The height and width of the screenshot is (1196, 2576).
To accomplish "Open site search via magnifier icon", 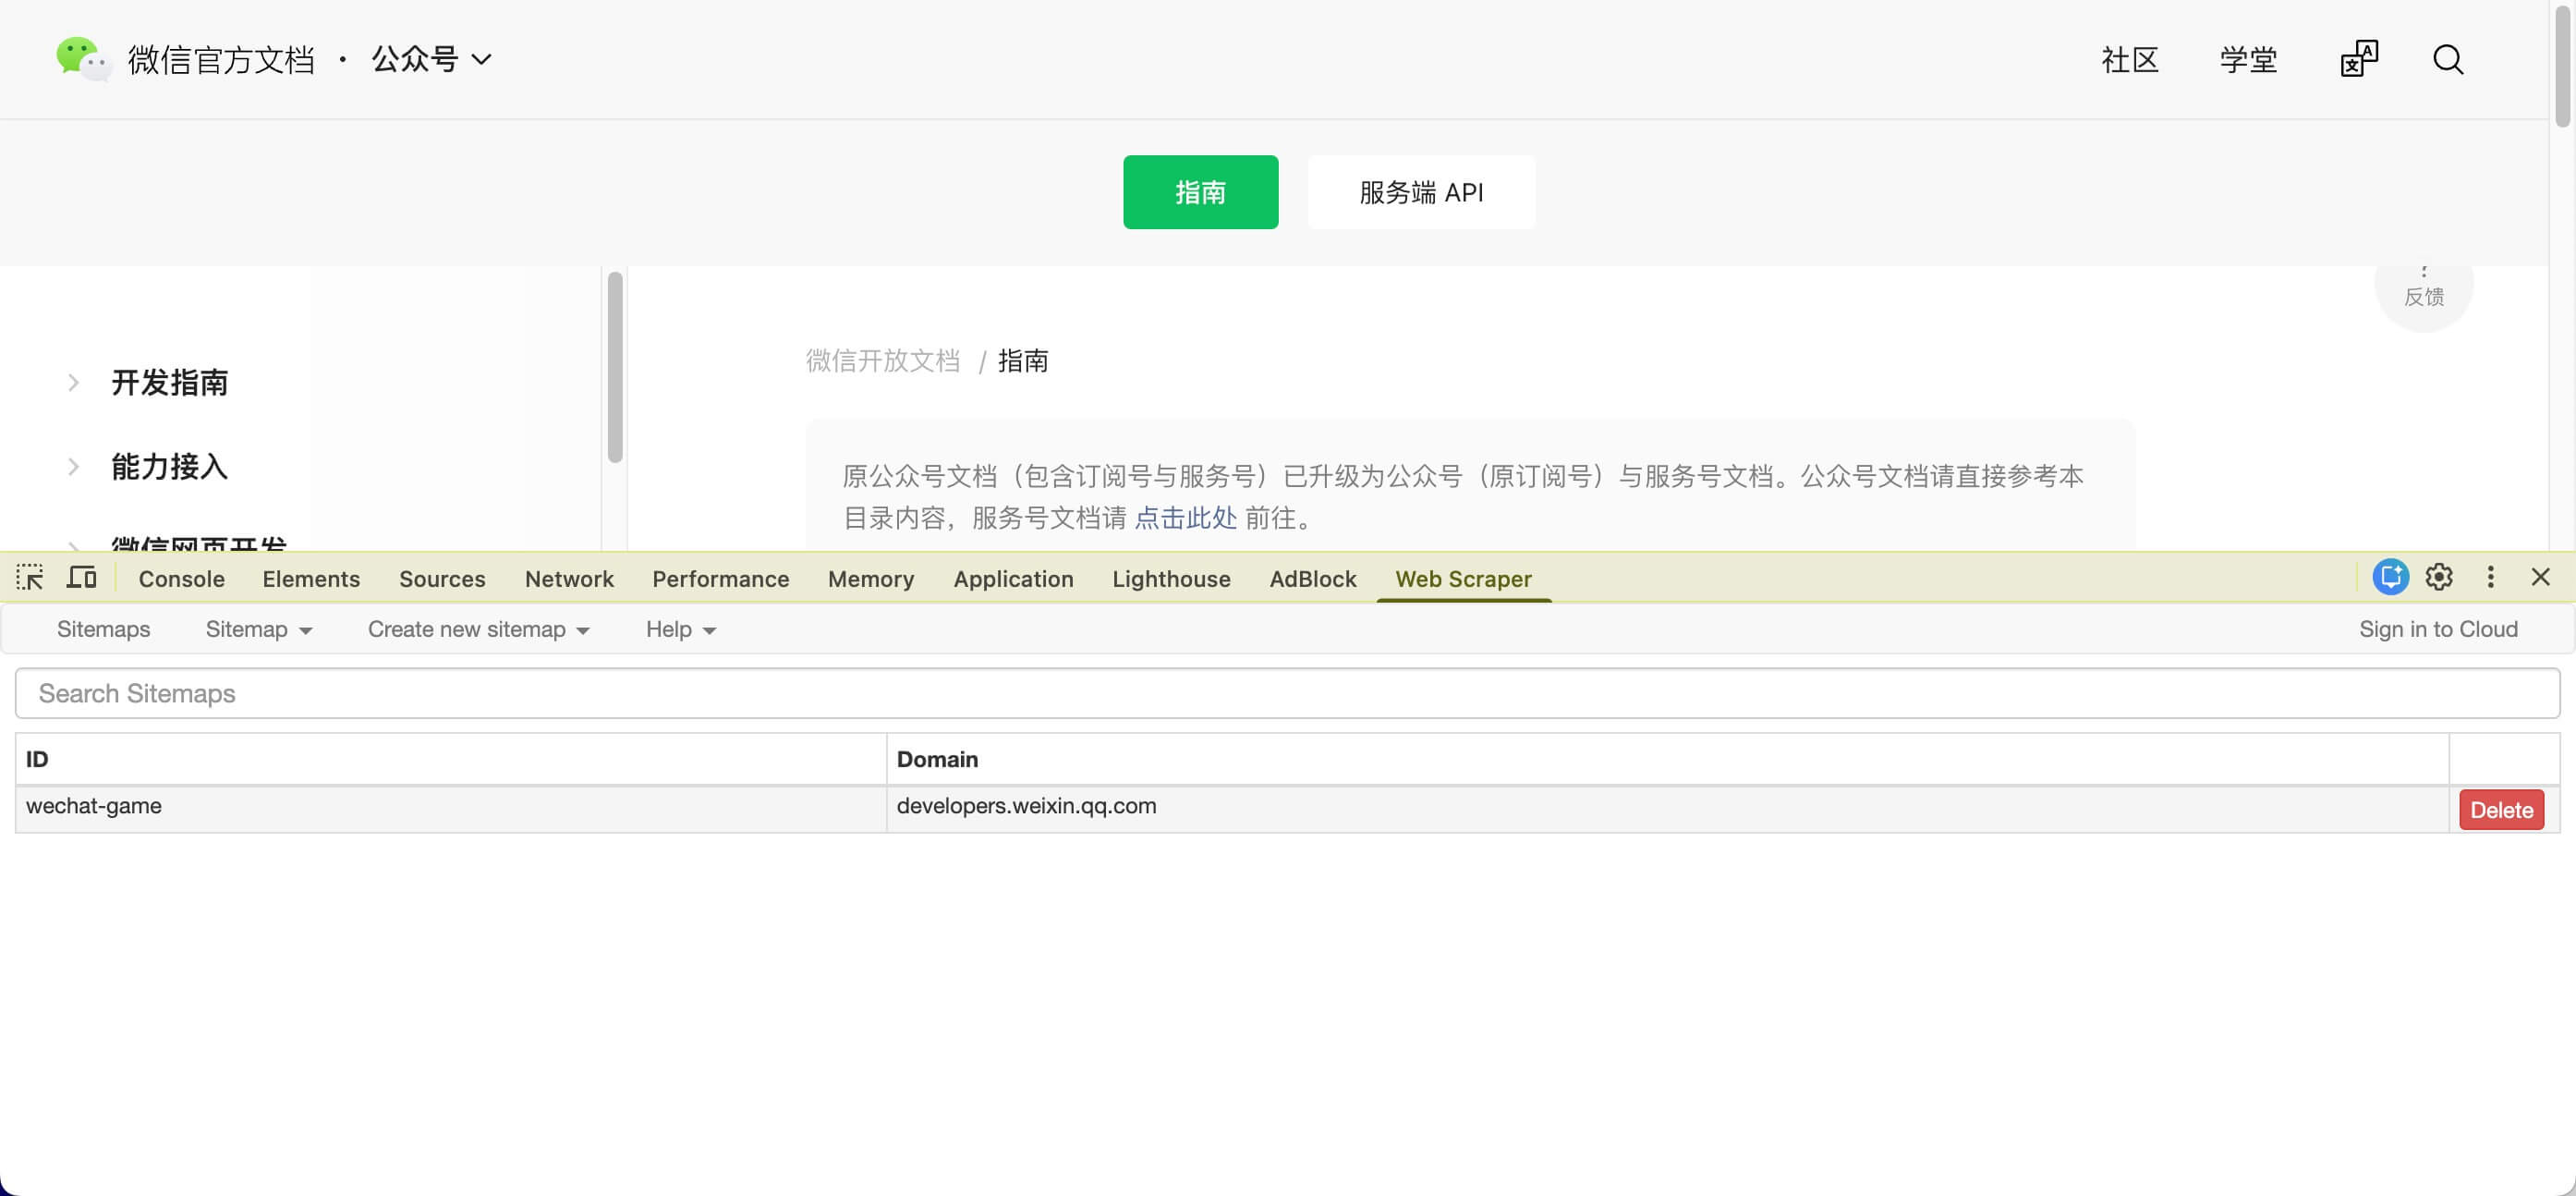I will [x=2447, y=60].
